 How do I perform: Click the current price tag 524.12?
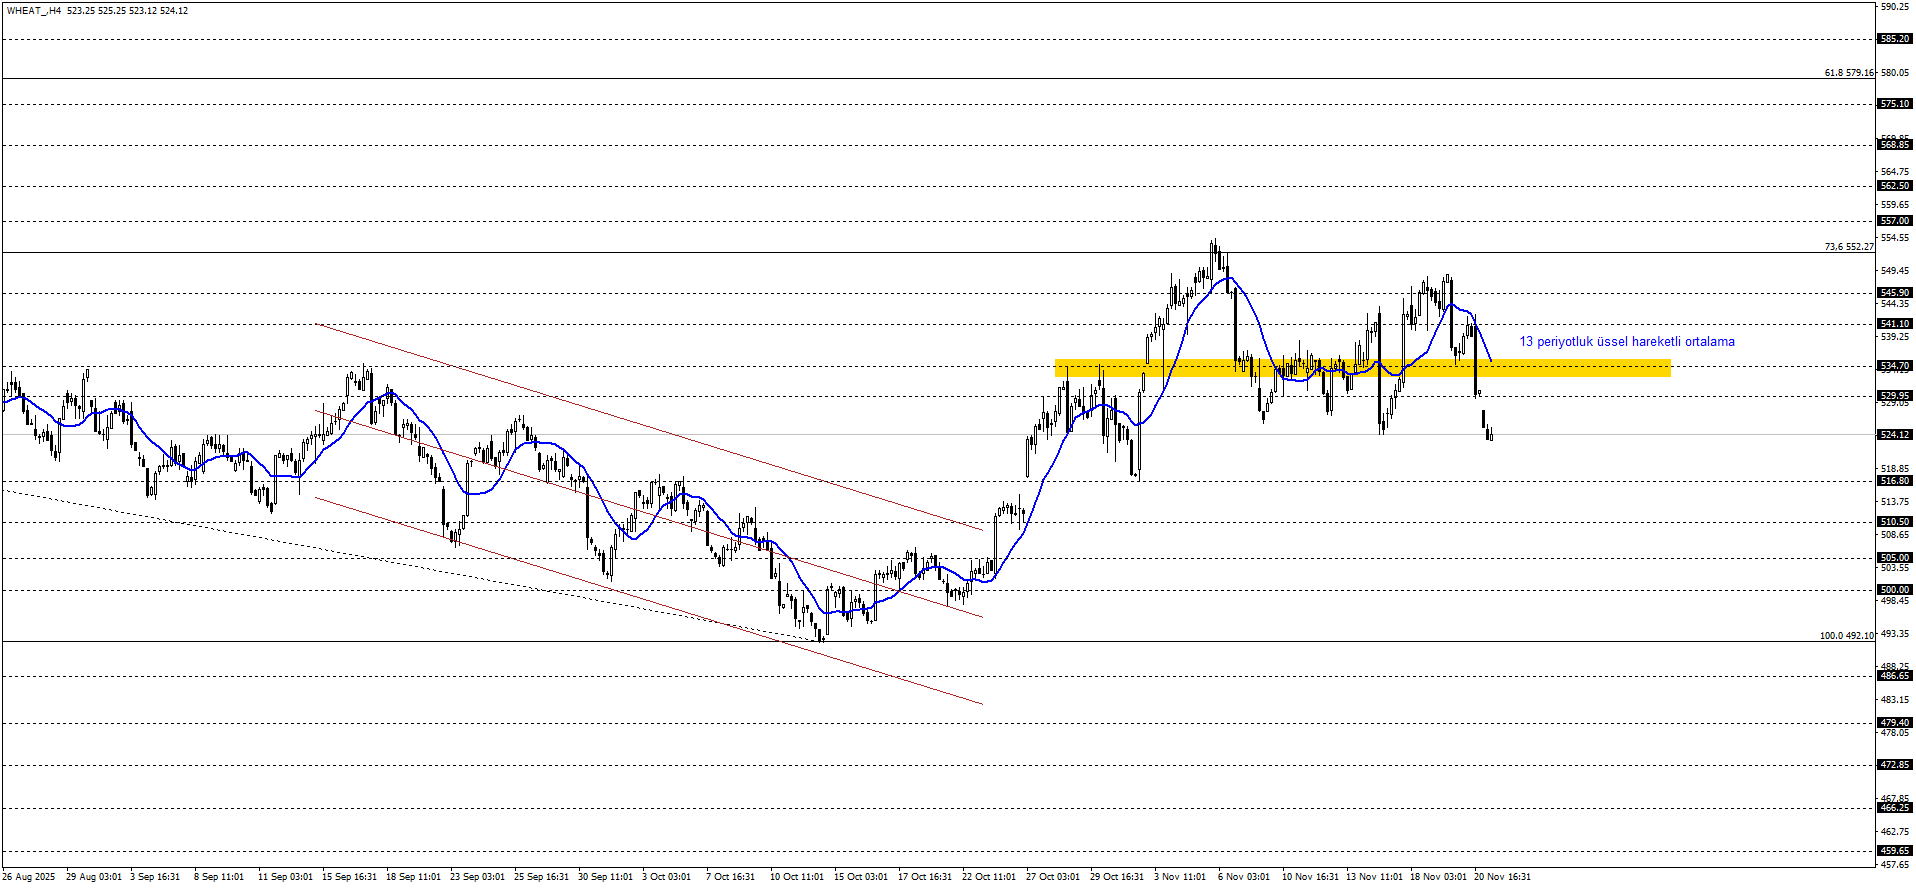click(1895, 435)
